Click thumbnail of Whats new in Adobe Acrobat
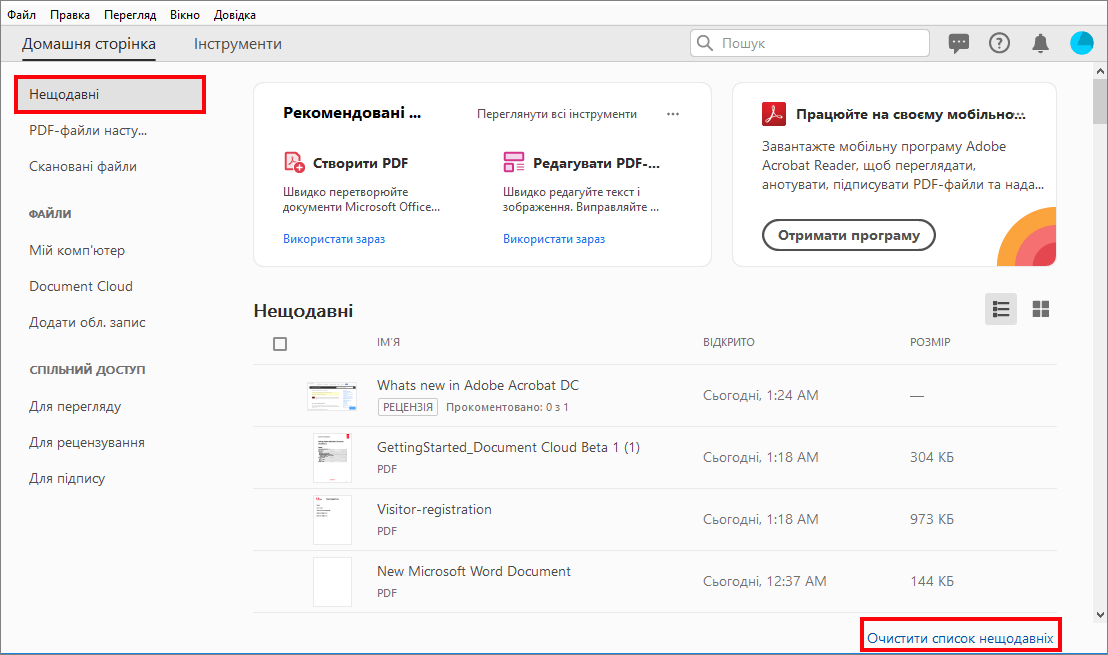This screenshot has height=655, width=1108. (x=331, y=396)
